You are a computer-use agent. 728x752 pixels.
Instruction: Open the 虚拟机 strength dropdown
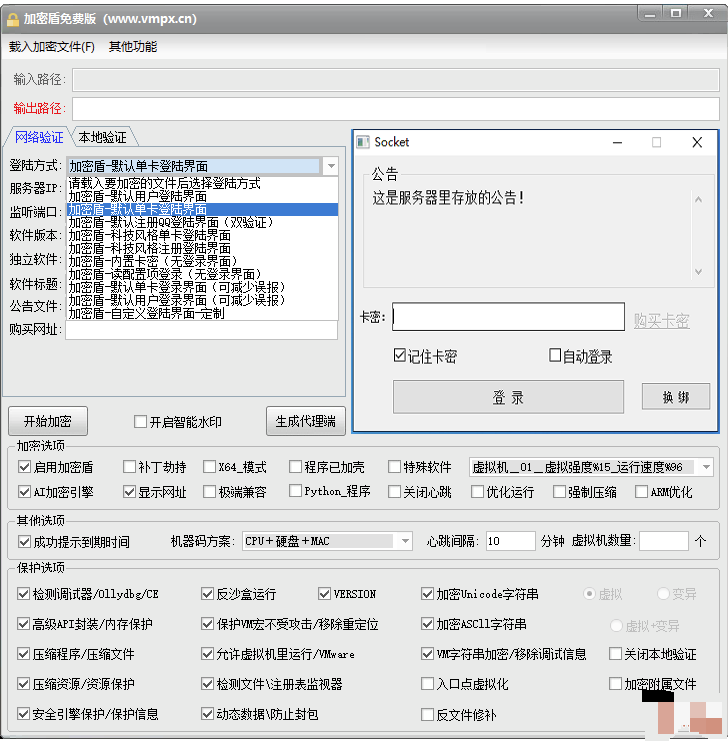tap(706, 467)
